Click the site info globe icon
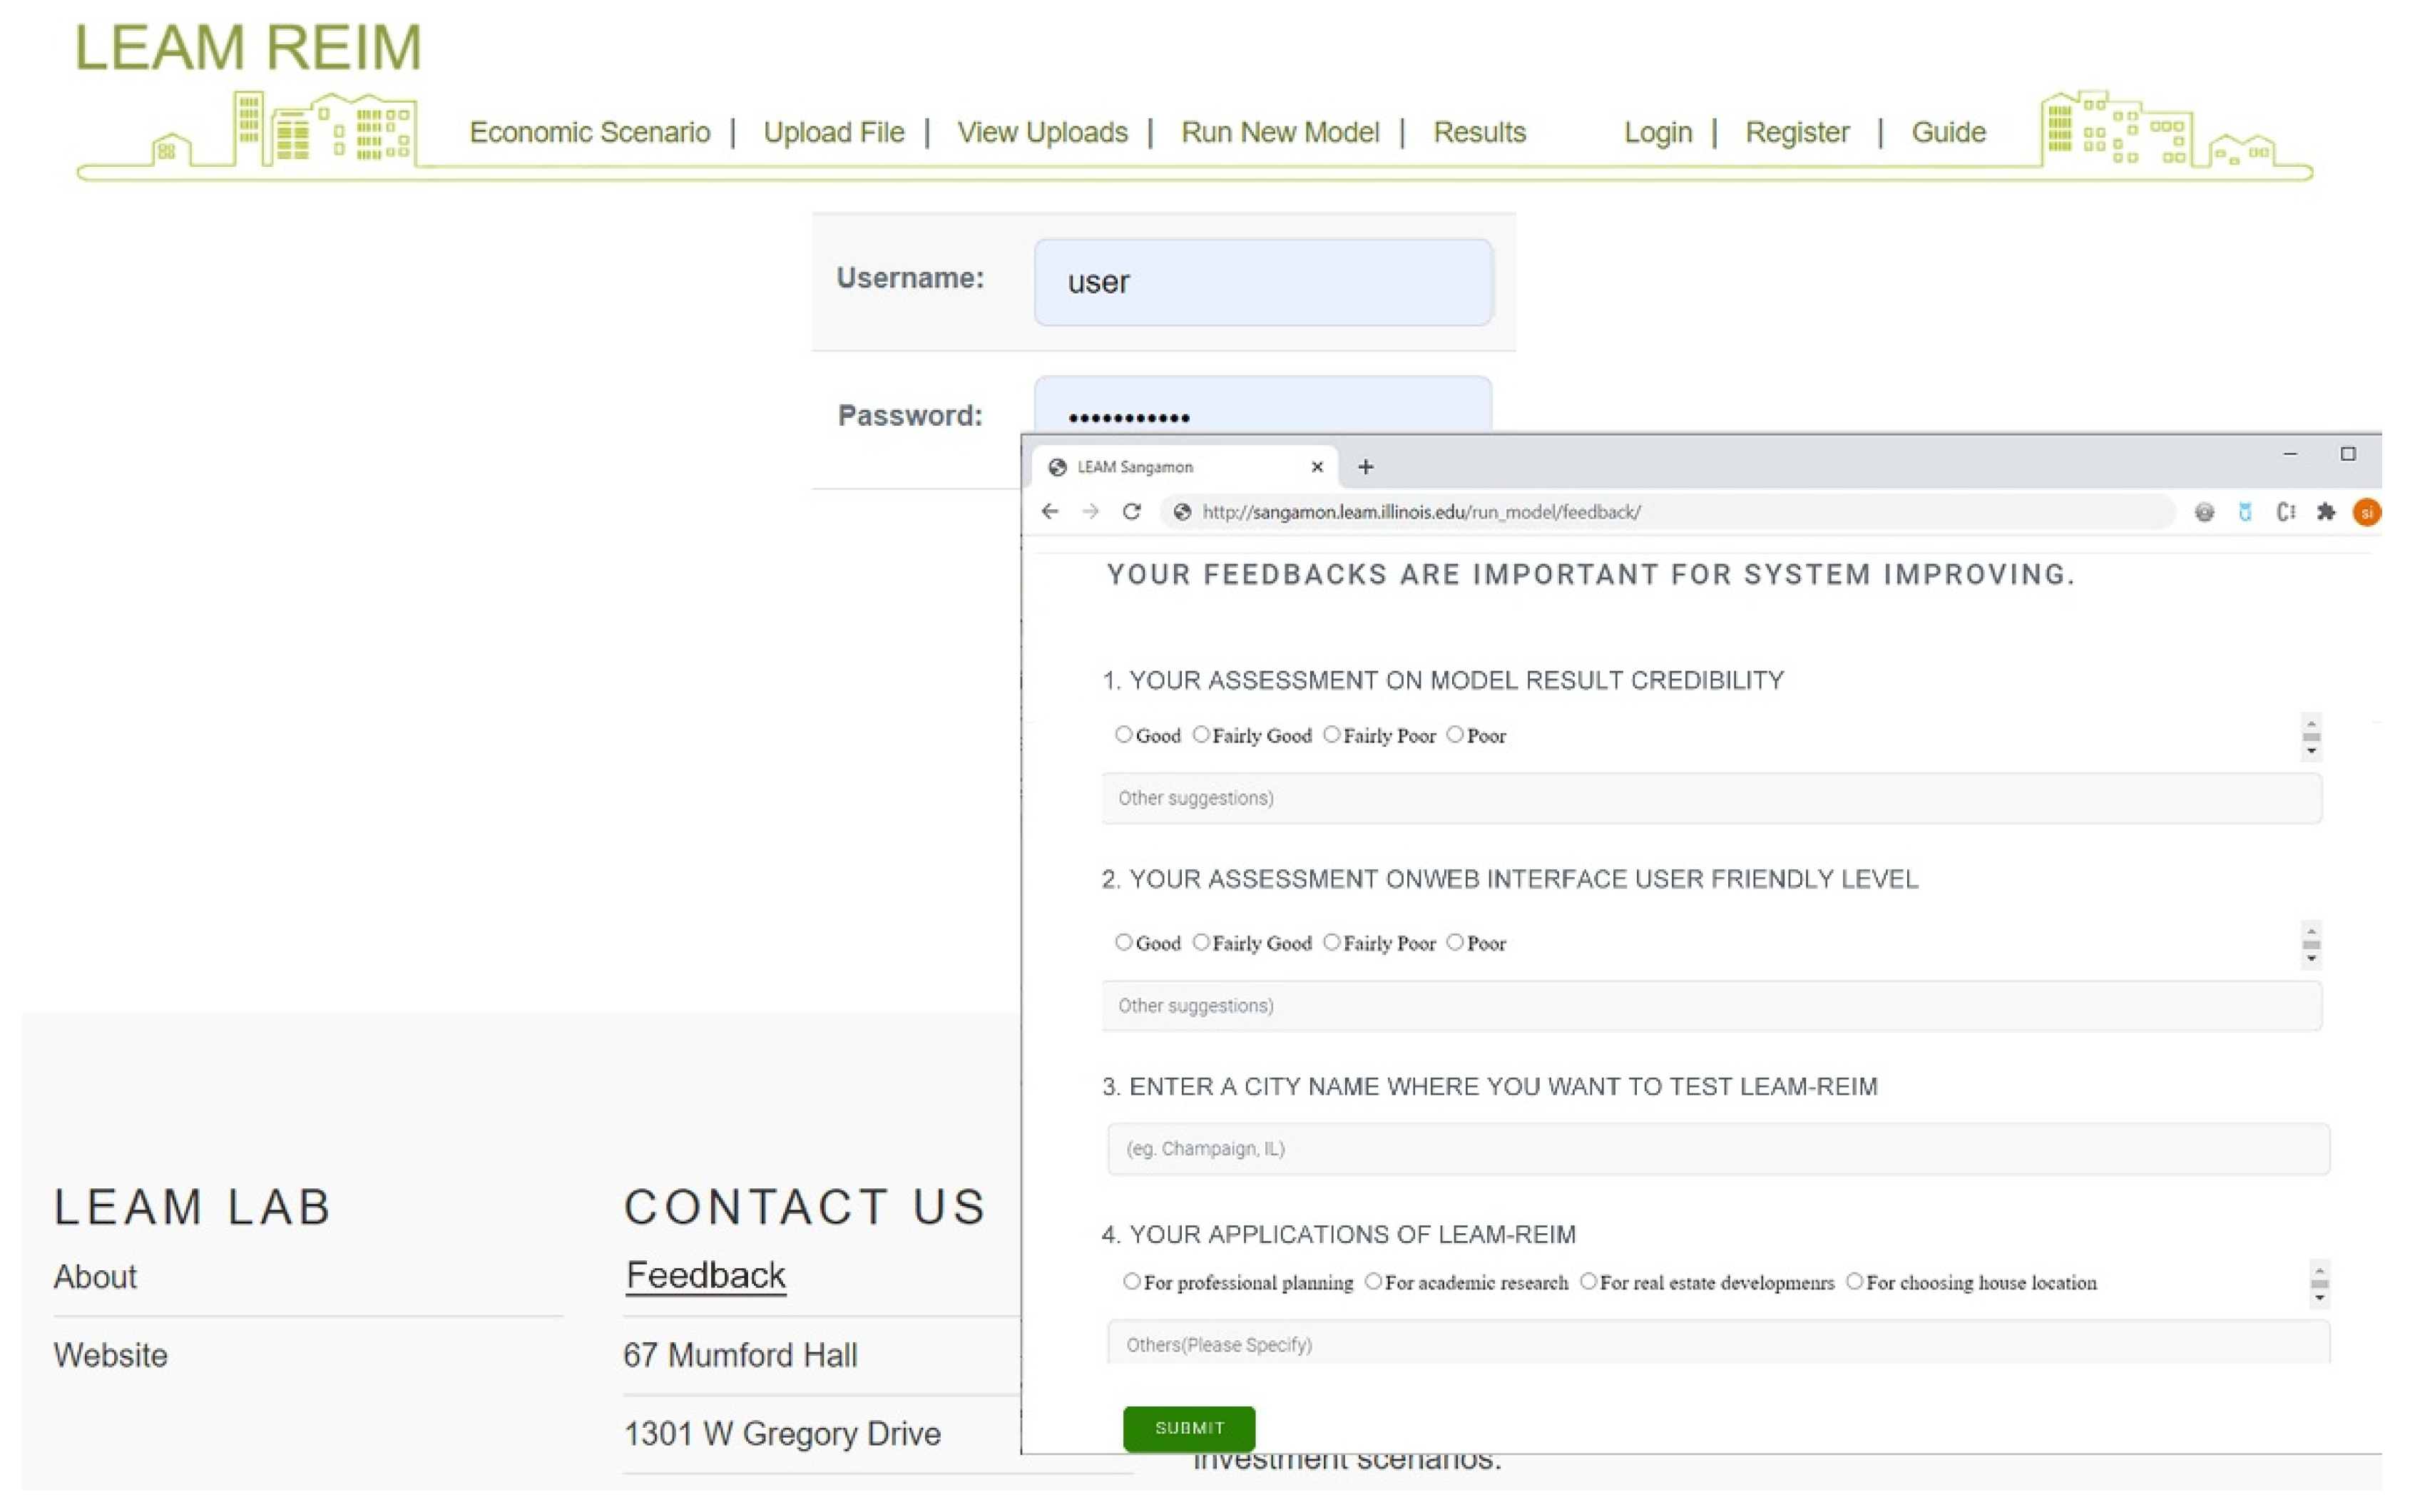The image size is (2415, 1512). 1182,512
